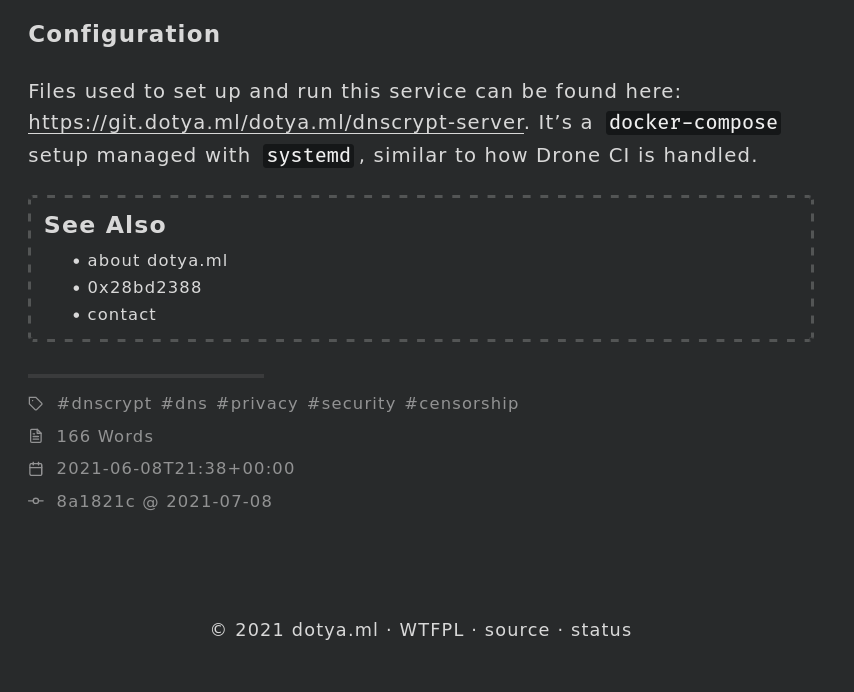Image resolution: width=854 pixels, height=692 pixels.
Task: Click the See Also heading
Action: coord(105,225)
